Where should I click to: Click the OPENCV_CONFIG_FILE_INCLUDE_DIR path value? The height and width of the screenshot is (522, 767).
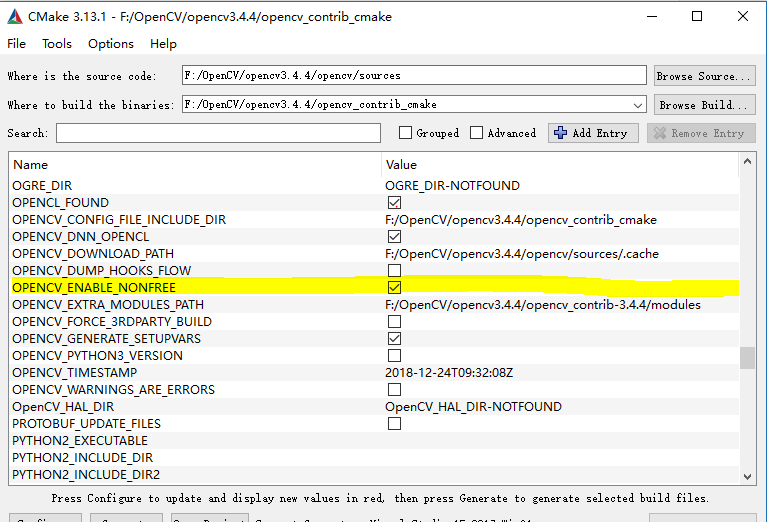[521, 220]
